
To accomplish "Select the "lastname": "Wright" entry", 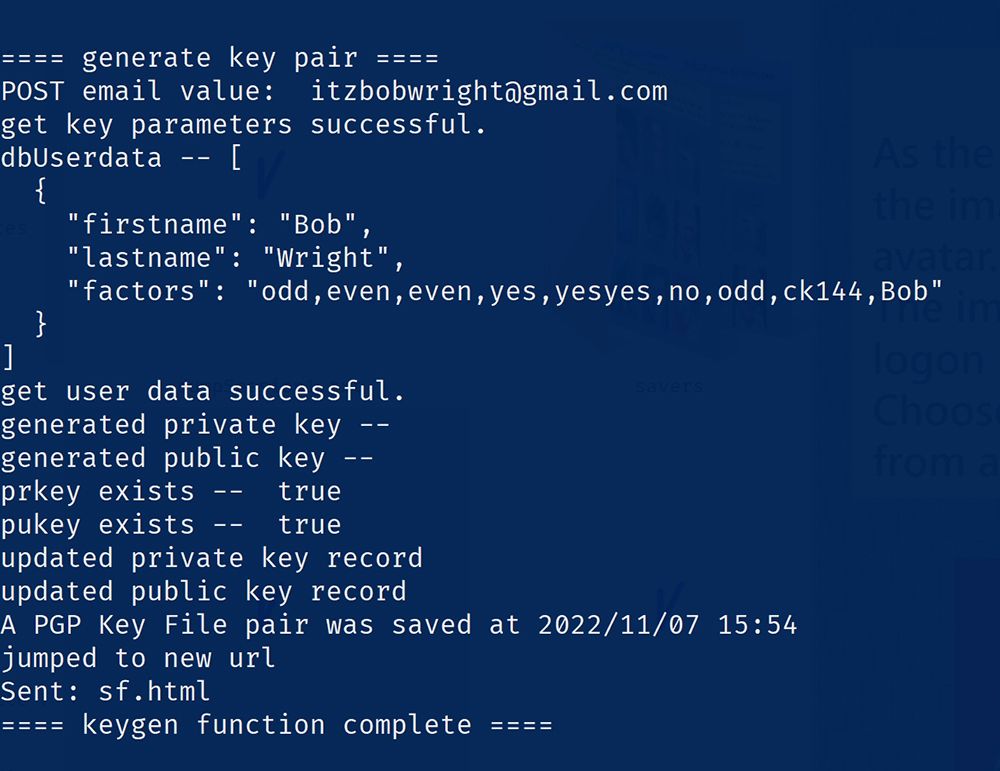I will [x=235, y=258].
